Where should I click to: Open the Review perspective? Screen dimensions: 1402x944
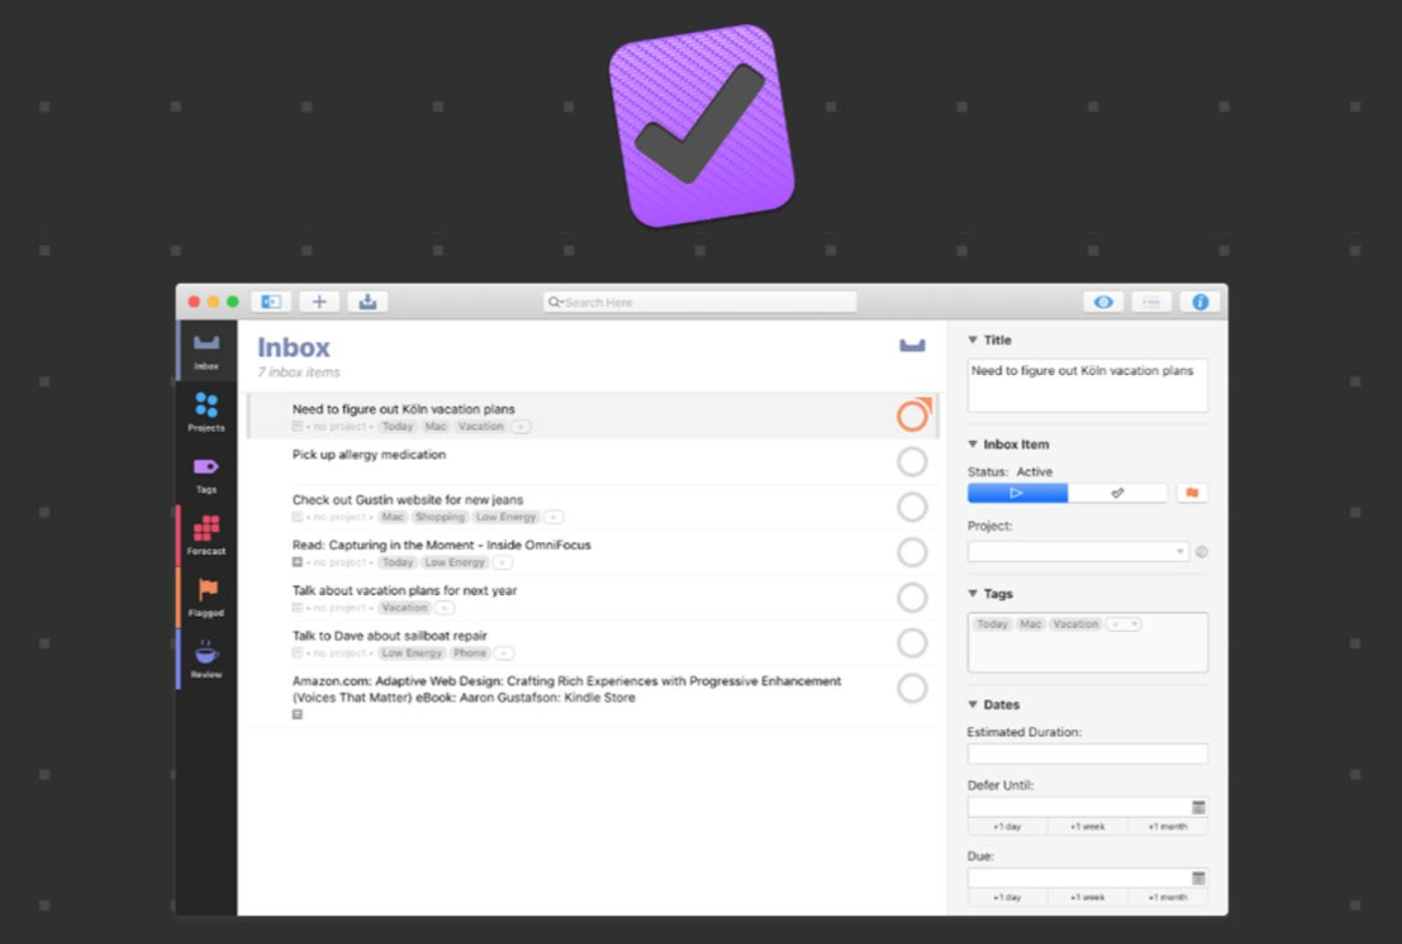point(206,659)
